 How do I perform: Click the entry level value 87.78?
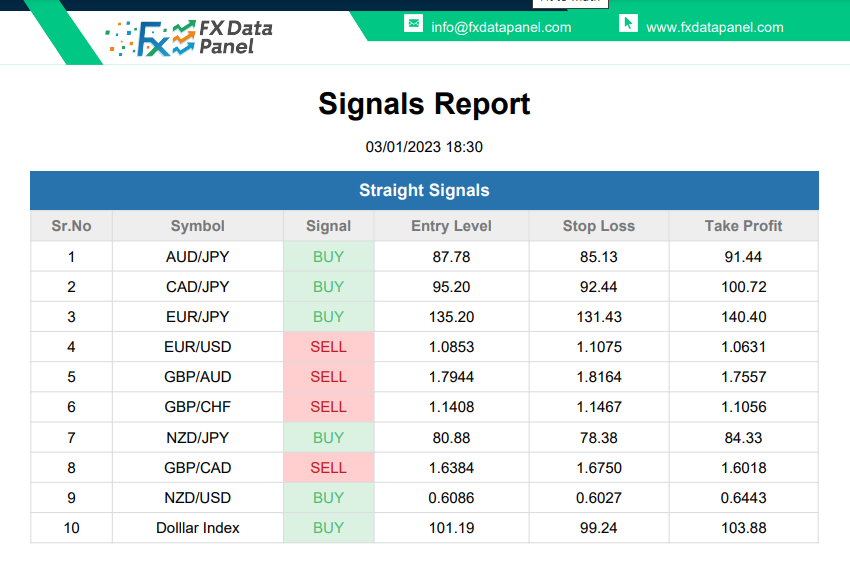tap(452, 257)
